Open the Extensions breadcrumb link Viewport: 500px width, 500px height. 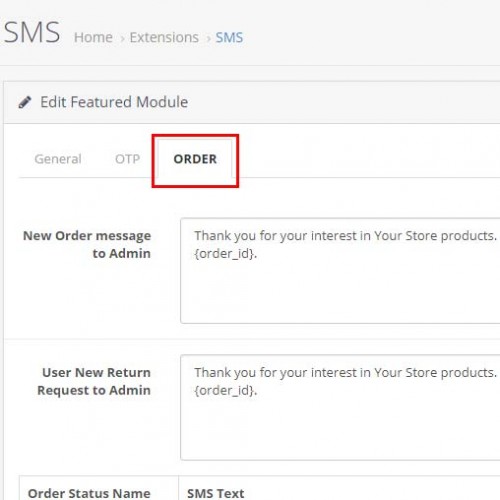tap(164, 37)
